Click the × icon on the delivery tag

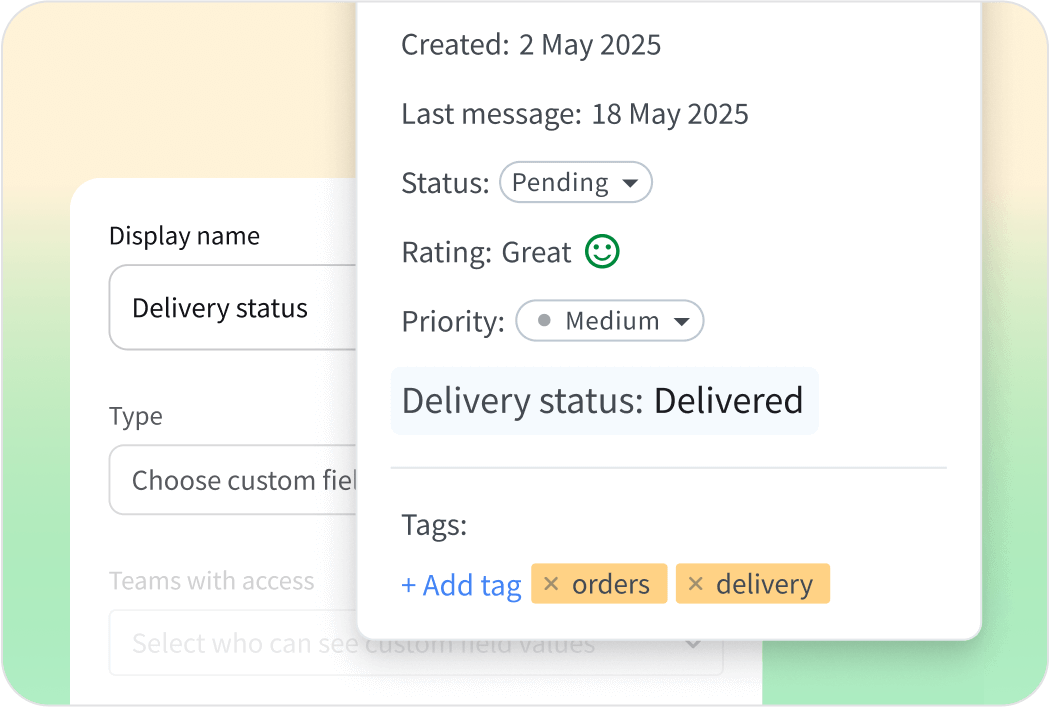696,584
